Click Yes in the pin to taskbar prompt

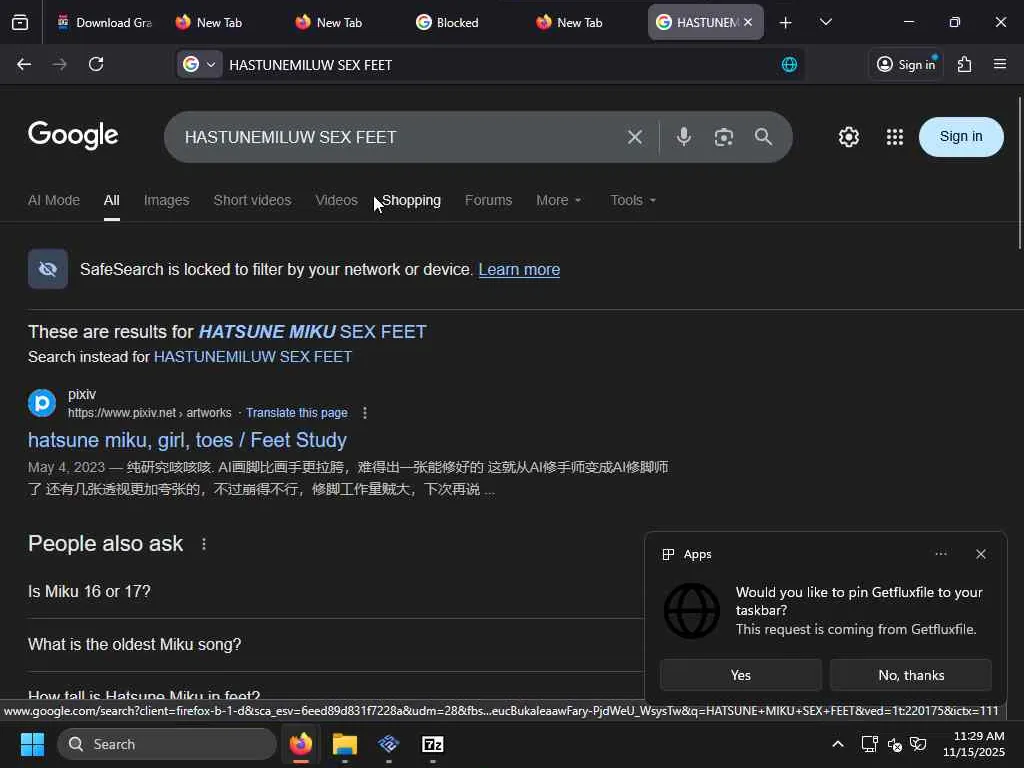point(741,675)
